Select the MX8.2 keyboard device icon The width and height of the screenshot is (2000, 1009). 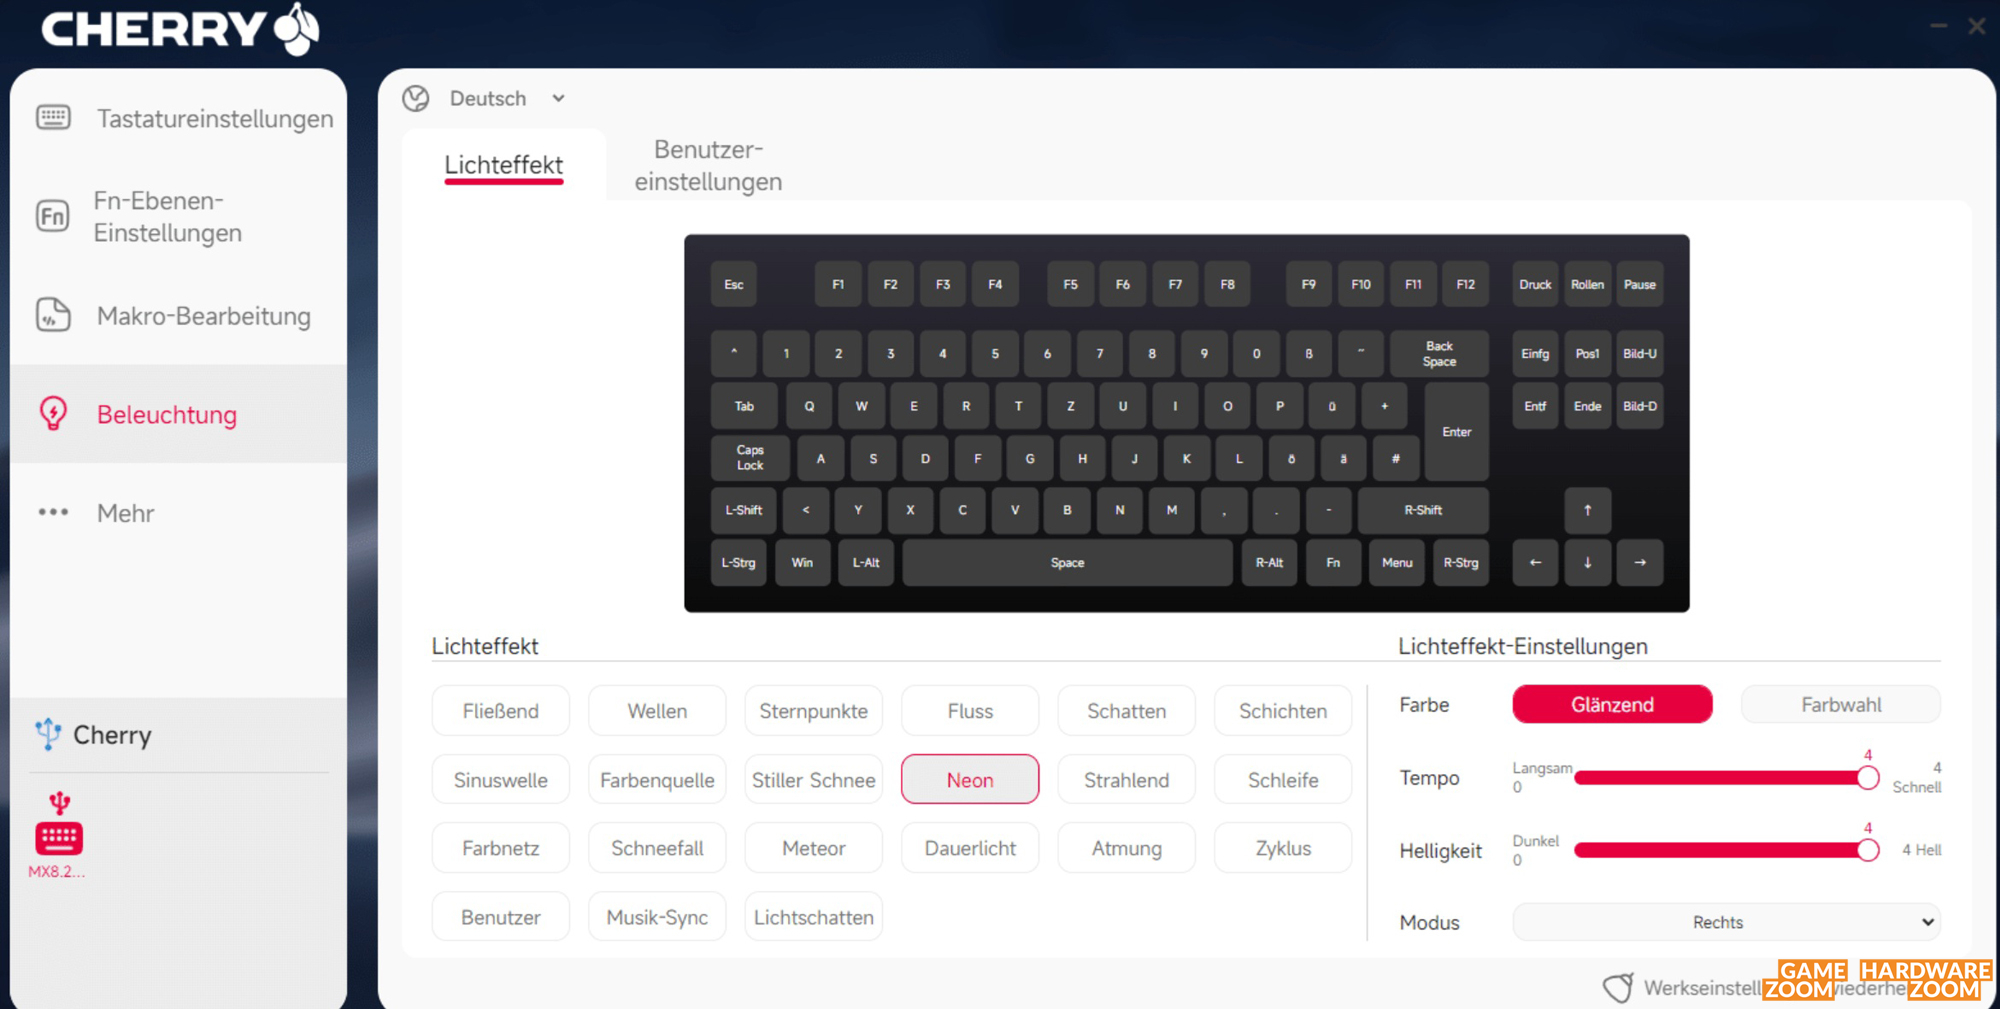59,837
